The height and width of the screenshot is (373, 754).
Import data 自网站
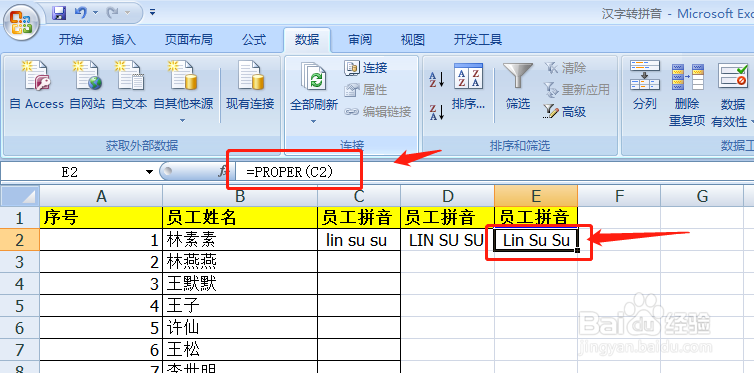87,85
